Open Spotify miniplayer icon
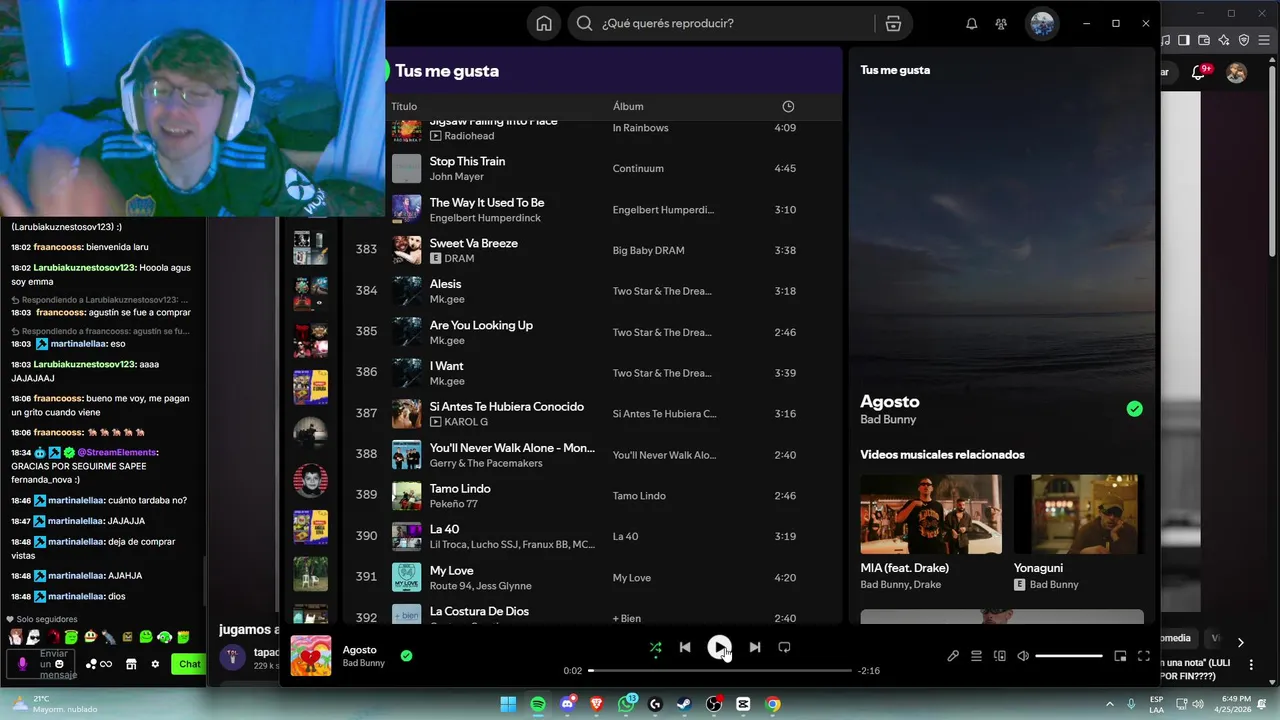 click(x=1120, y=656)
